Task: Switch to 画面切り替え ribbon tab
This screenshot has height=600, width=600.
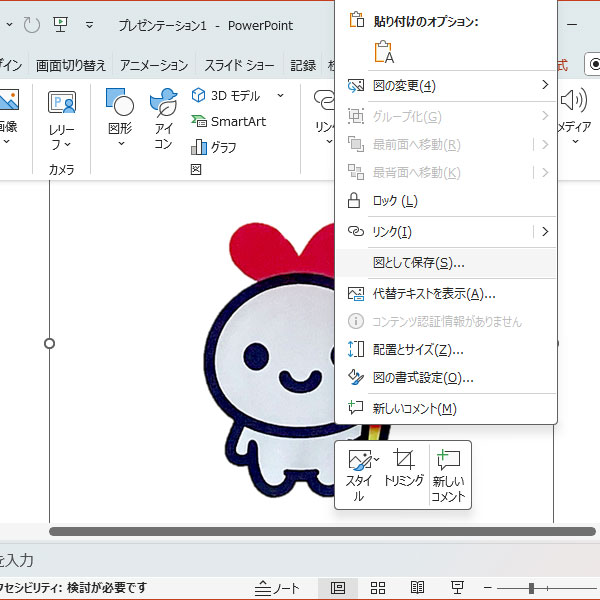Action: 71,65
